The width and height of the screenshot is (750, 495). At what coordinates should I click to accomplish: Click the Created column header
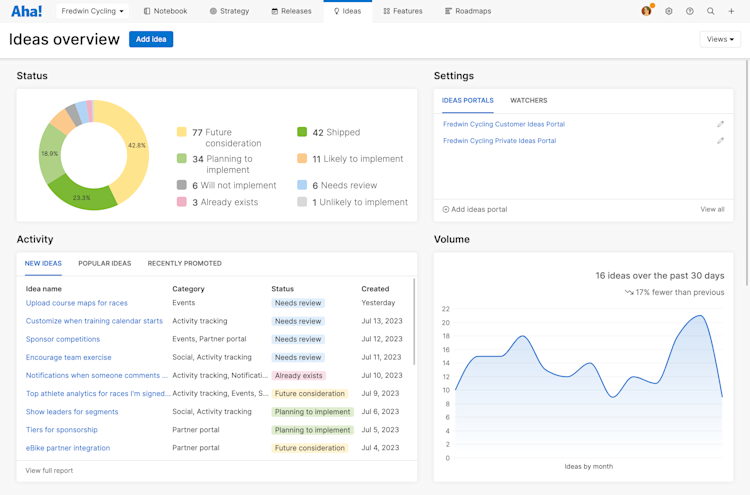click(x=375, y=289)
